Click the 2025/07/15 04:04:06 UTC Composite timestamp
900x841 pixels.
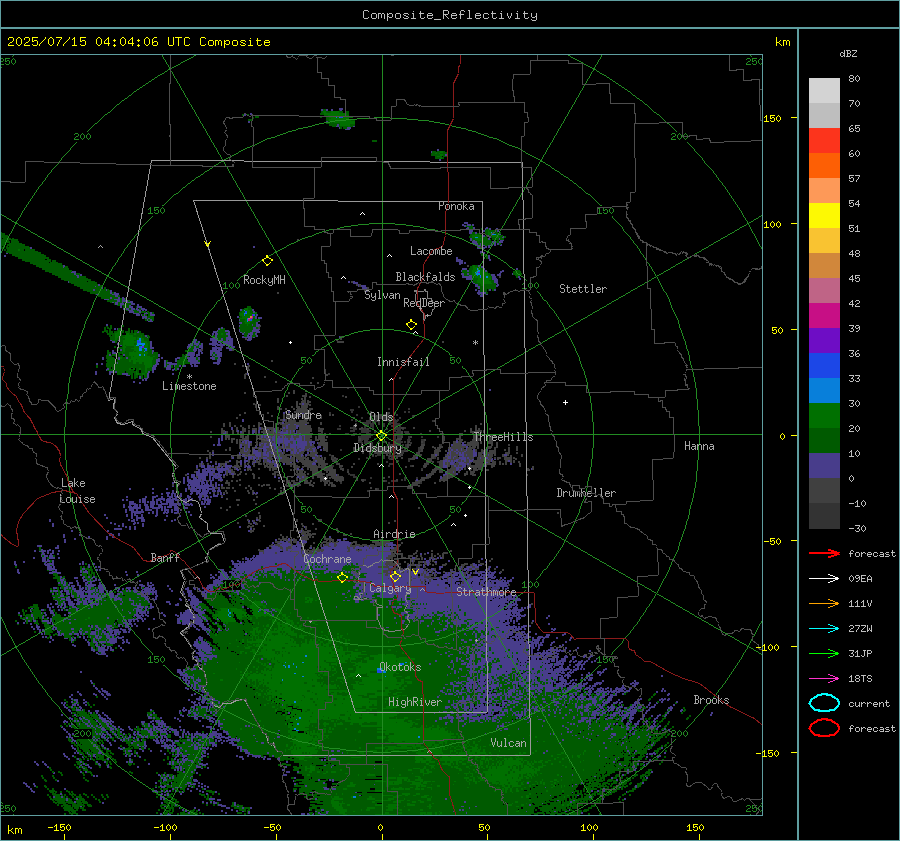(x=138, y=42)
